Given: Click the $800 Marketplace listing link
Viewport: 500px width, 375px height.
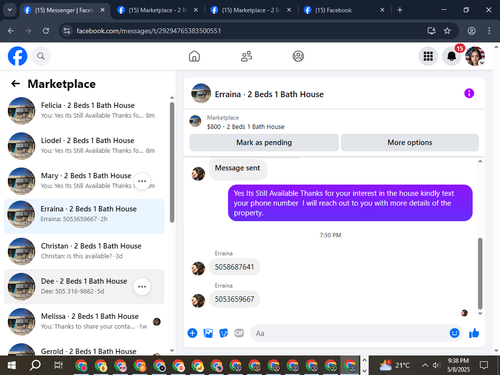Looking at the screenshot, I should (x=245, y=127).
